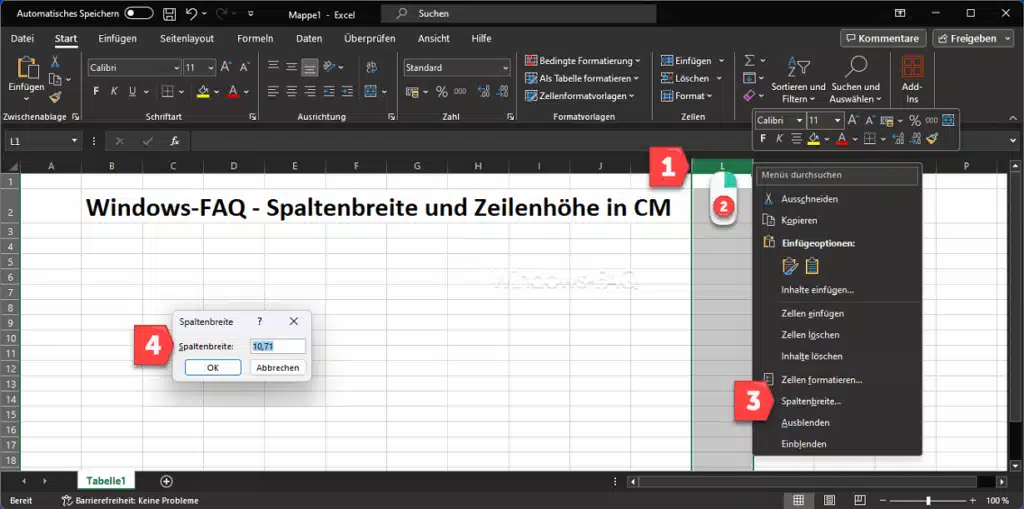Open Sortieren und Filtern dropdown

[x=798, y=79]
